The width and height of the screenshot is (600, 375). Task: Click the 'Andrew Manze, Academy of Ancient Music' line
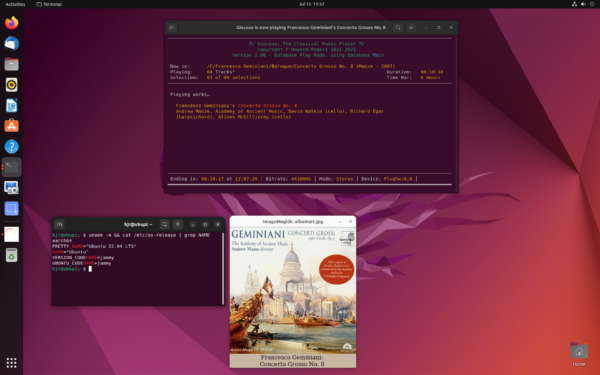tap(280, 111)
